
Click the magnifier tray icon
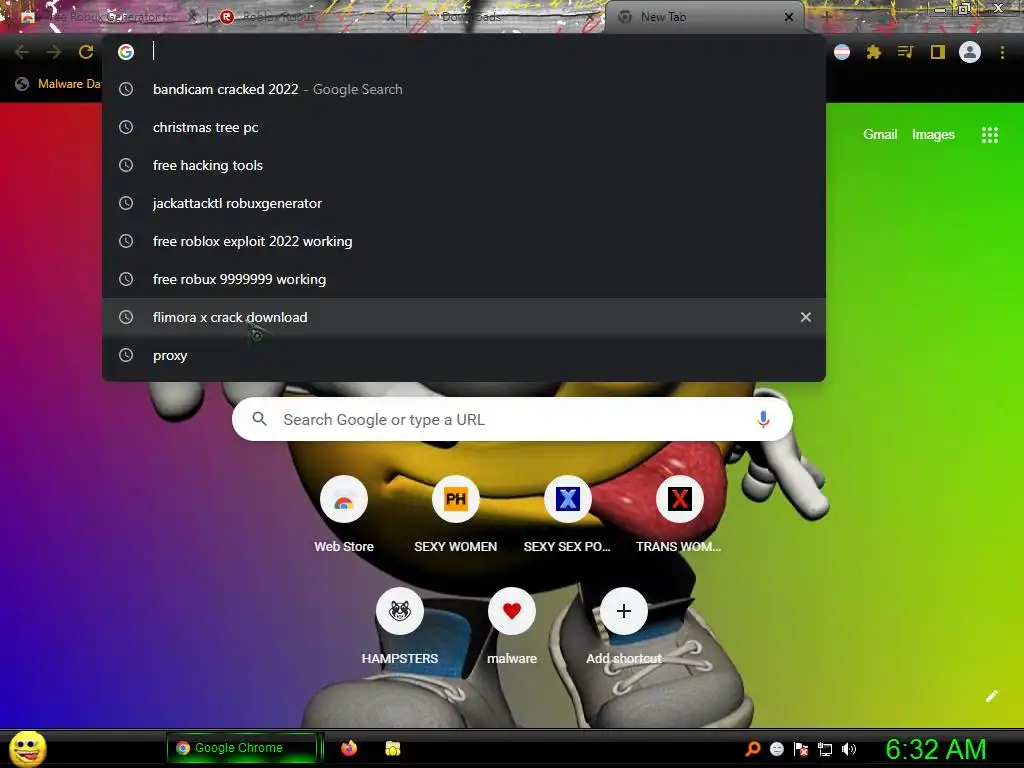tap(752, 749)
